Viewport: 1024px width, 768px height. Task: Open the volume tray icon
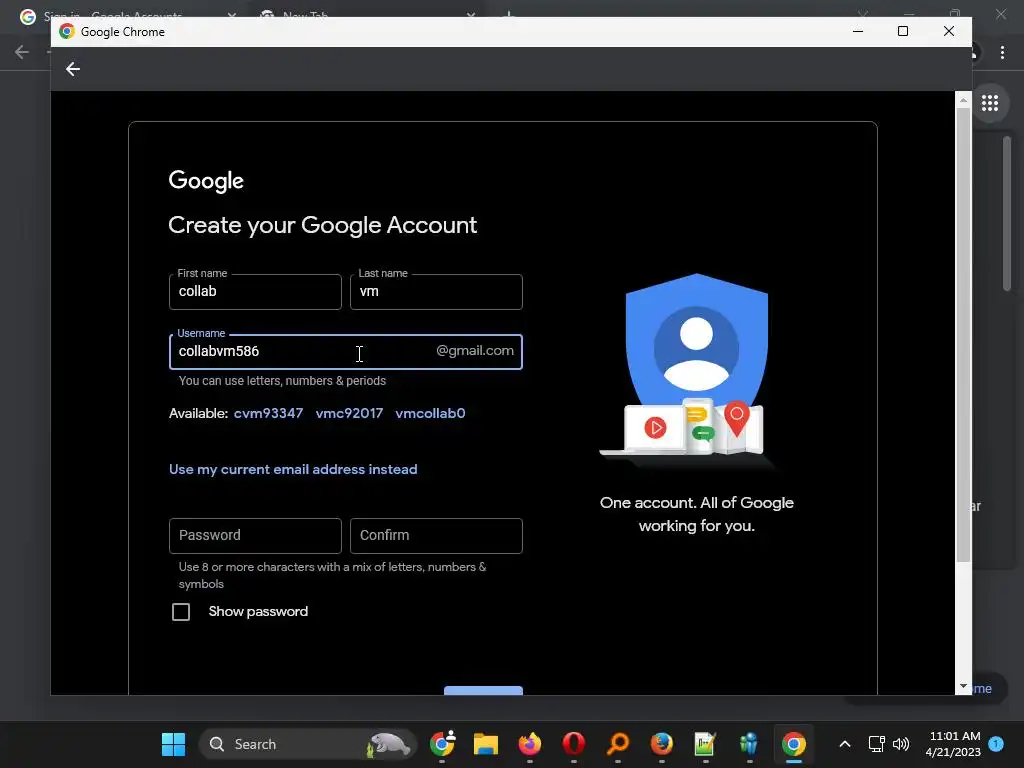901,744
